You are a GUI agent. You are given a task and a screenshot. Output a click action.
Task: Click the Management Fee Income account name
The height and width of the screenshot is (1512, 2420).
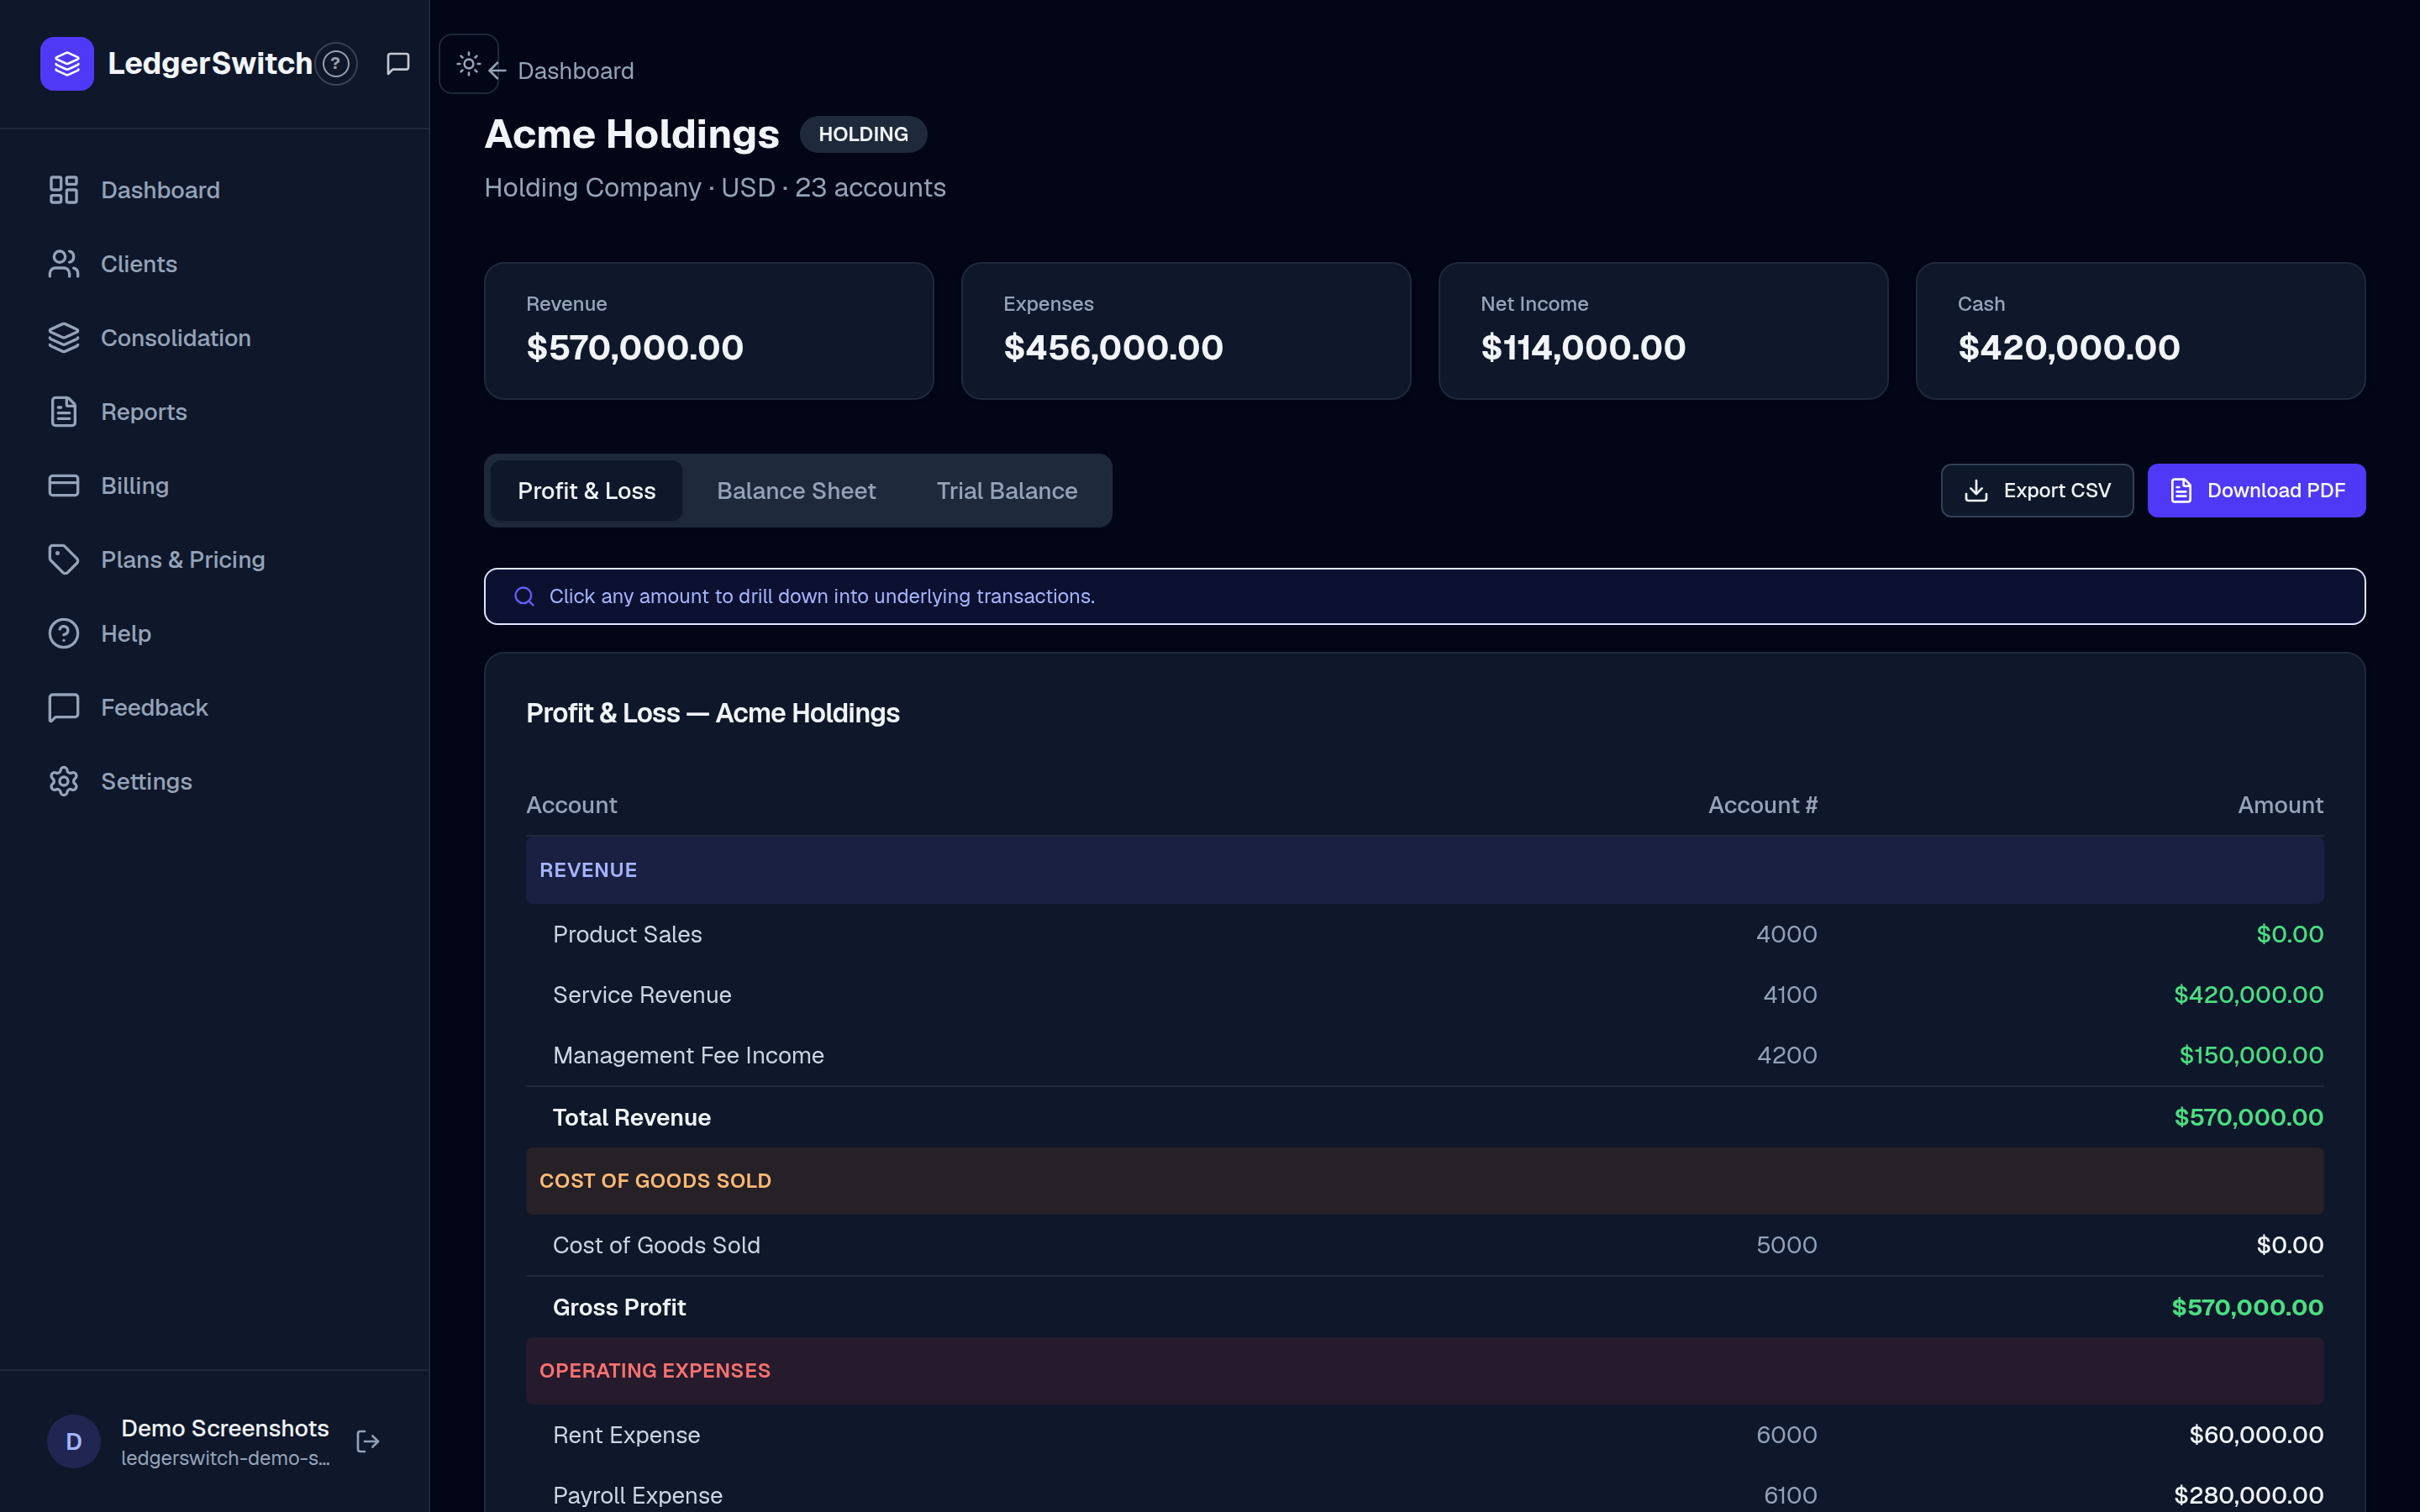688,1055
